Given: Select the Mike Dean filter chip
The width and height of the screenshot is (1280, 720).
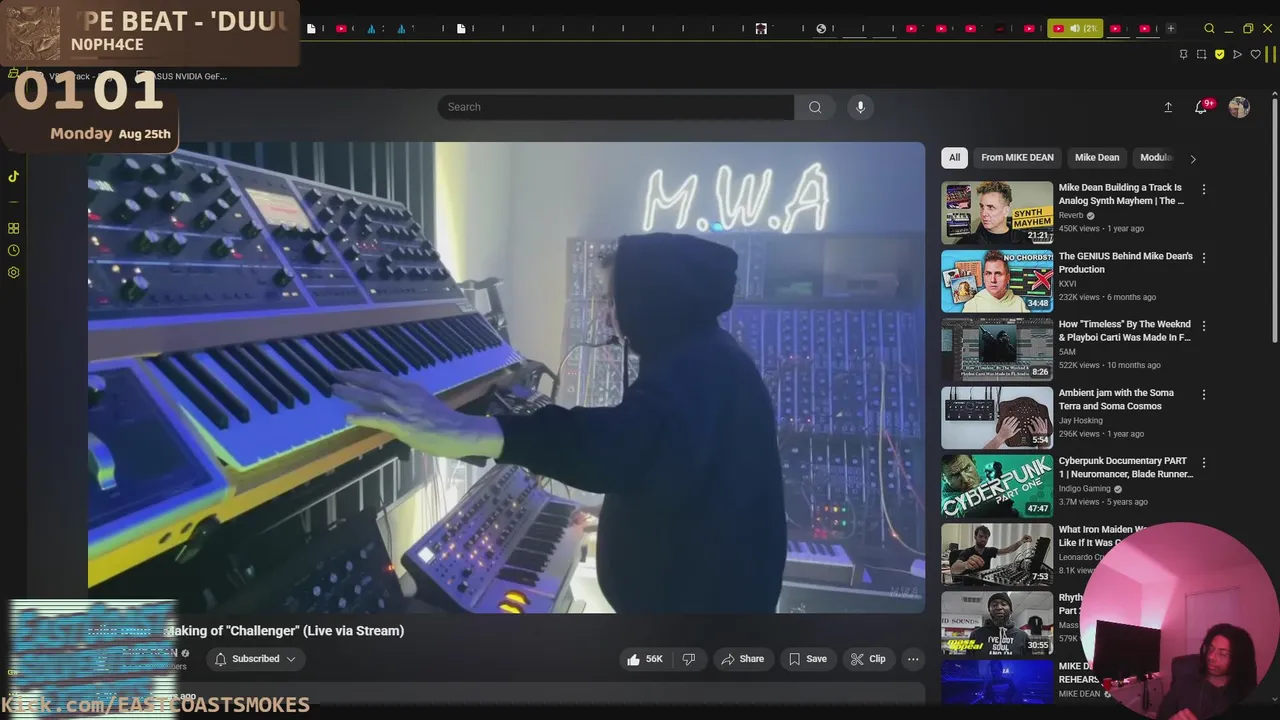Looking at the screenshot, I should point(1097,157).
